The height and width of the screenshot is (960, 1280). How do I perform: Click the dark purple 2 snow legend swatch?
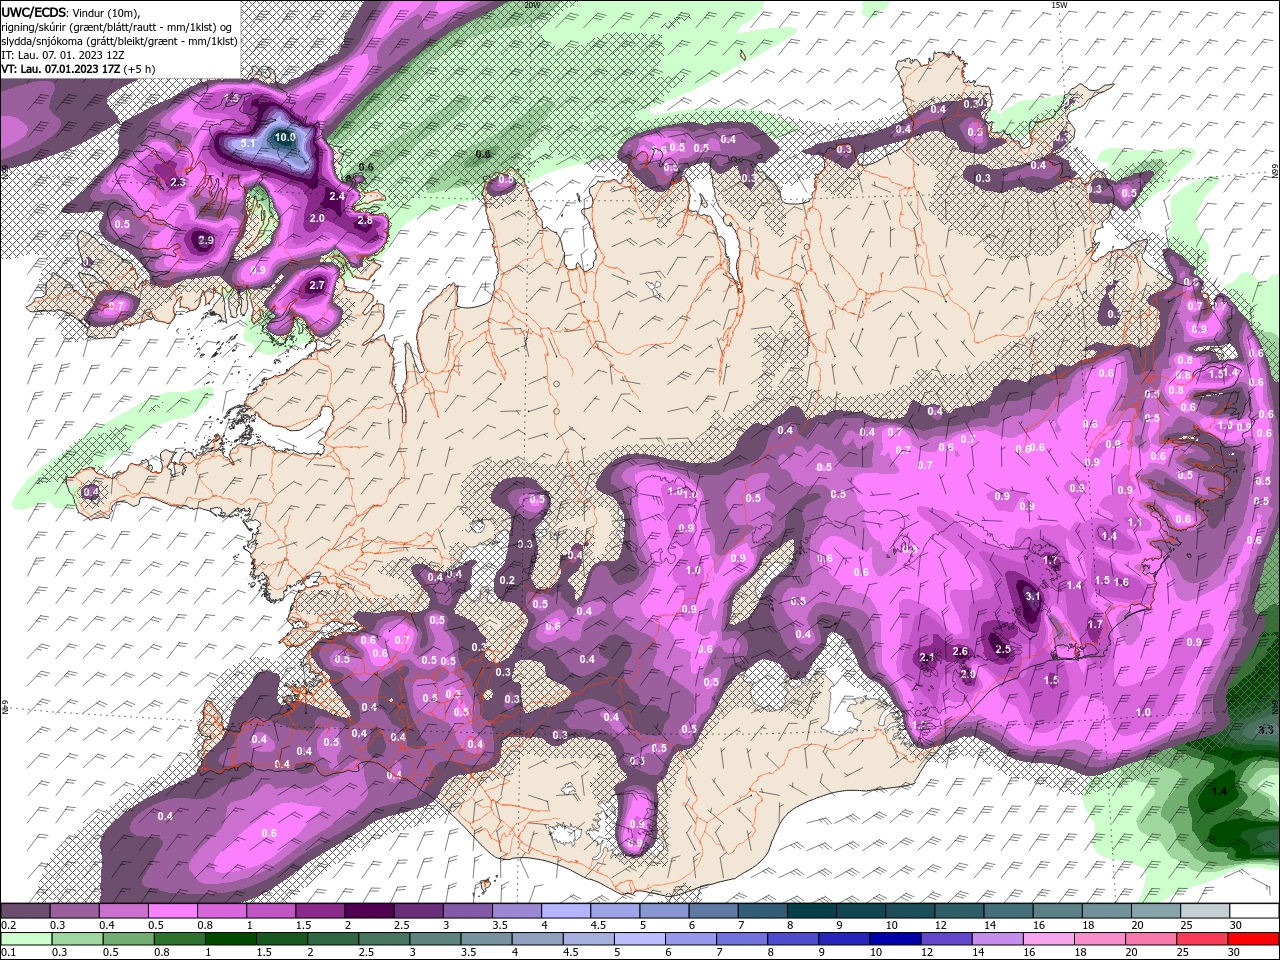(368, 912)
